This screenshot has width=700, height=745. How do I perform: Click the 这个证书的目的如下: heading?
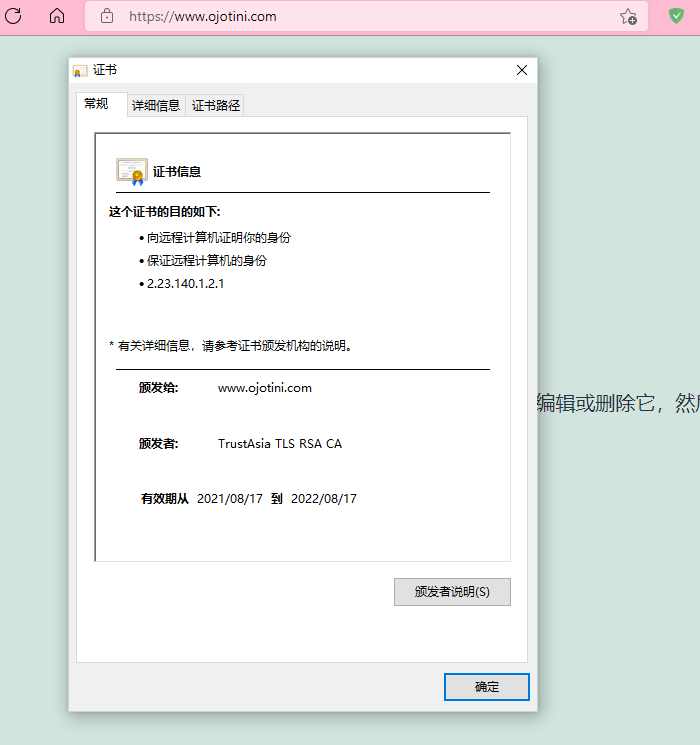(164, 212)
